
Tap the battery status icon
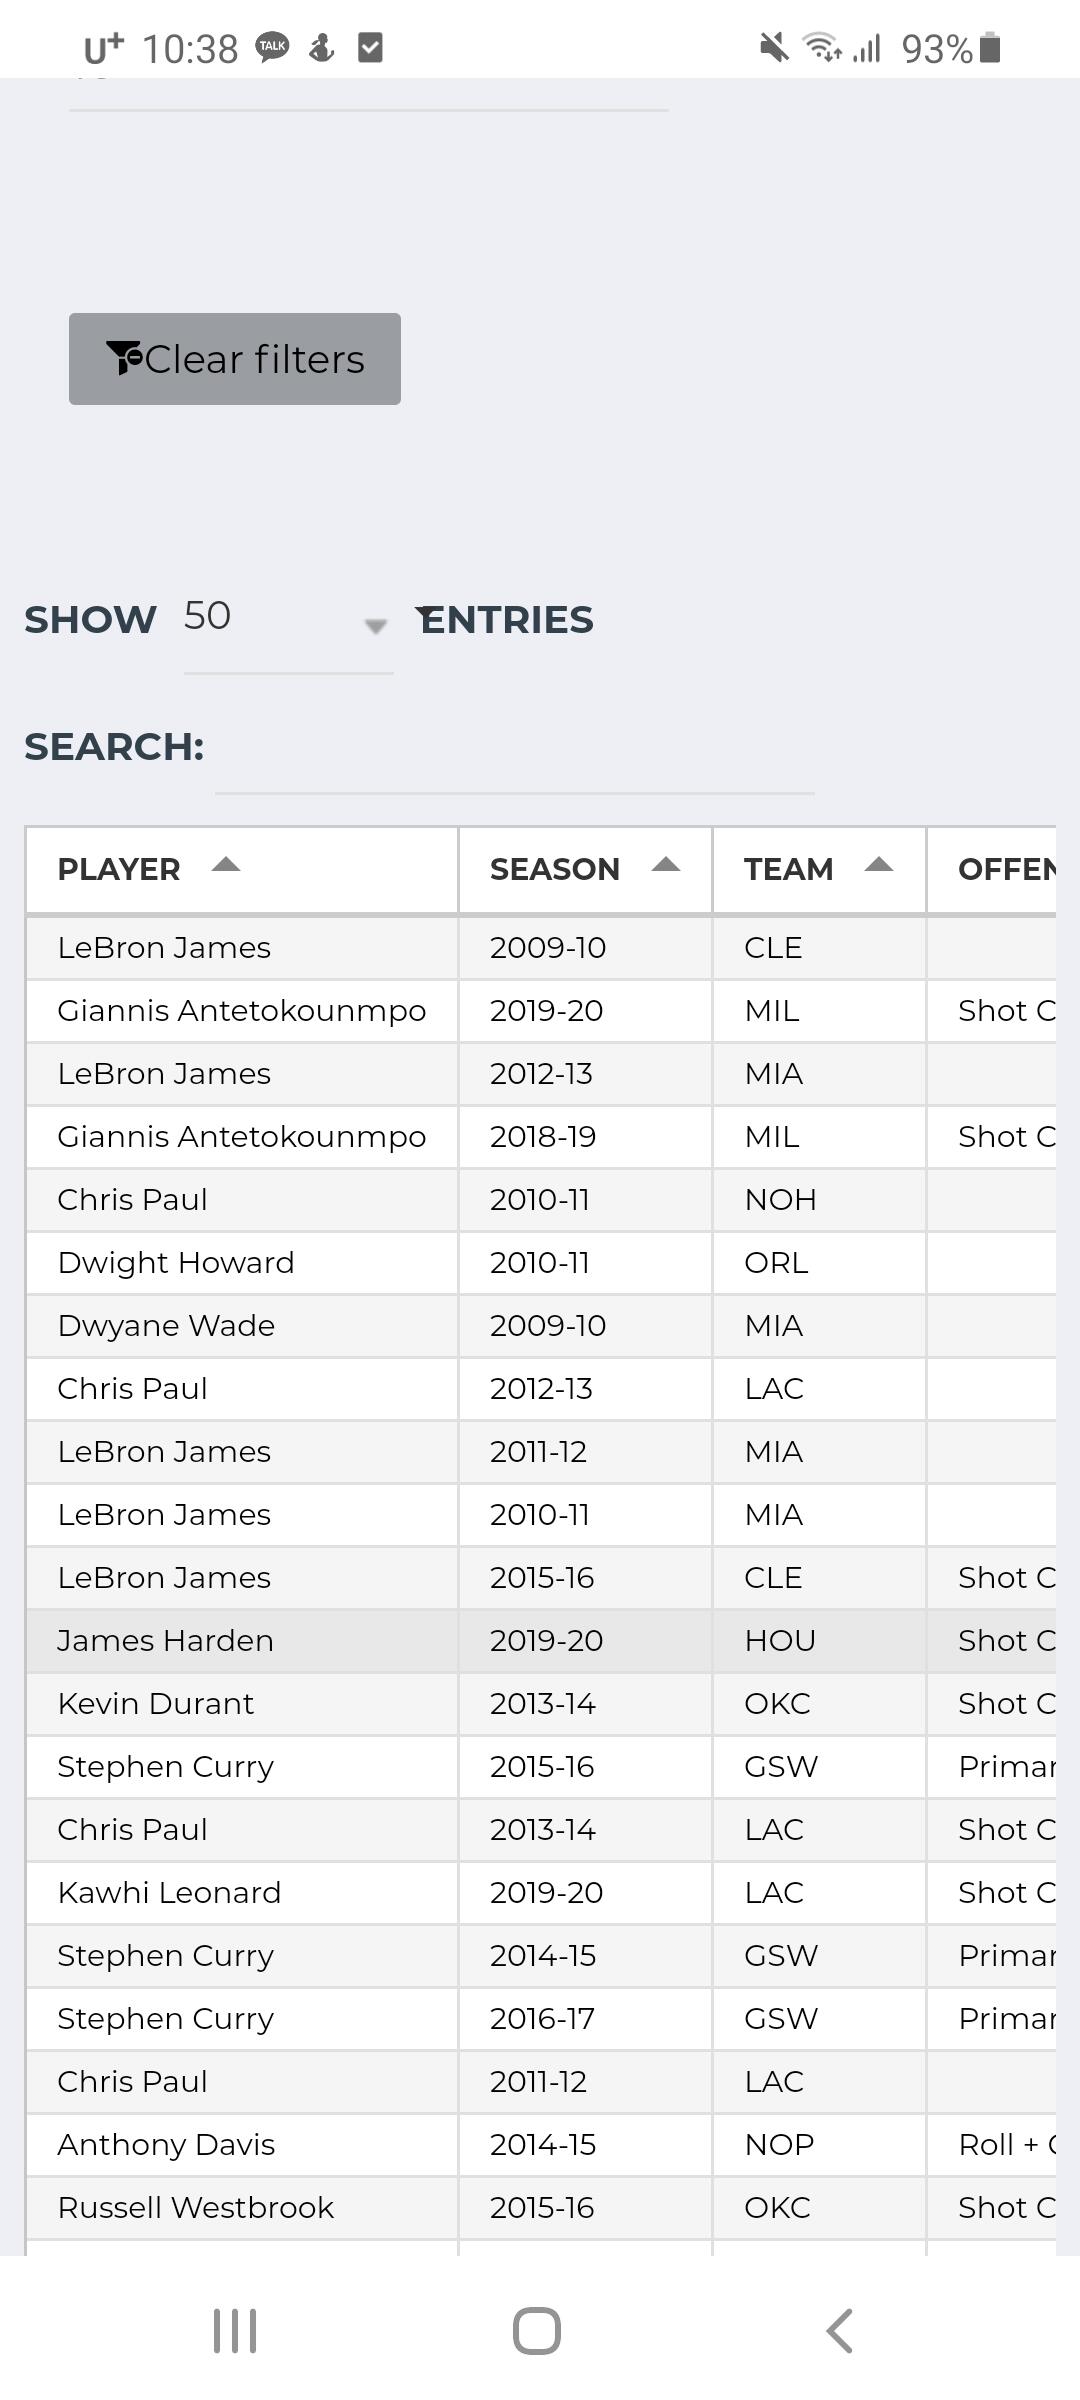pyautogui.click(x=990, y=47)
